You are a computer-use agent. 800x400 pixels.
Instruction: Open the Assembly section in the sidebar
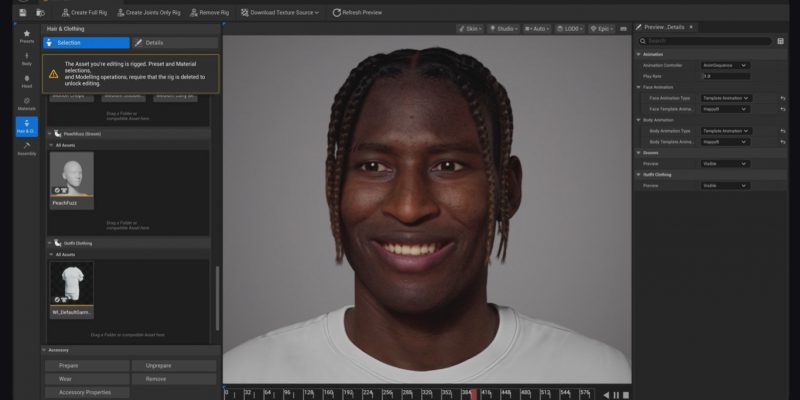tap(27, 149)
